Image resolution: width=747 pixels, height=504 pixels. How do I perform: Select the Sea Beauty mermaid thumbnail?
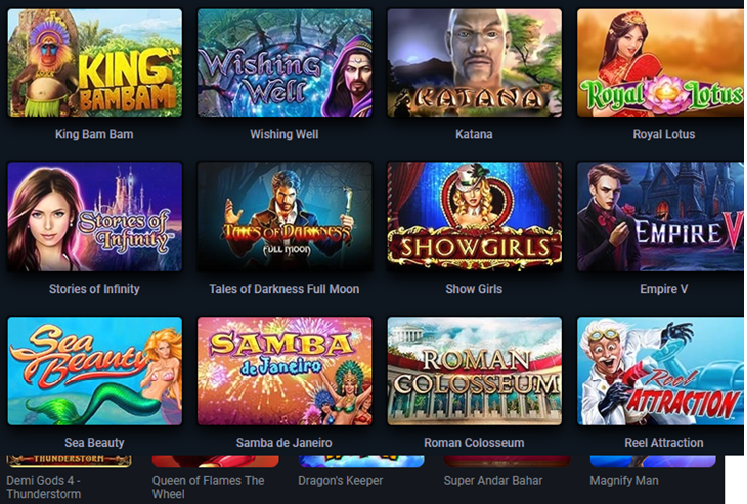94,371
